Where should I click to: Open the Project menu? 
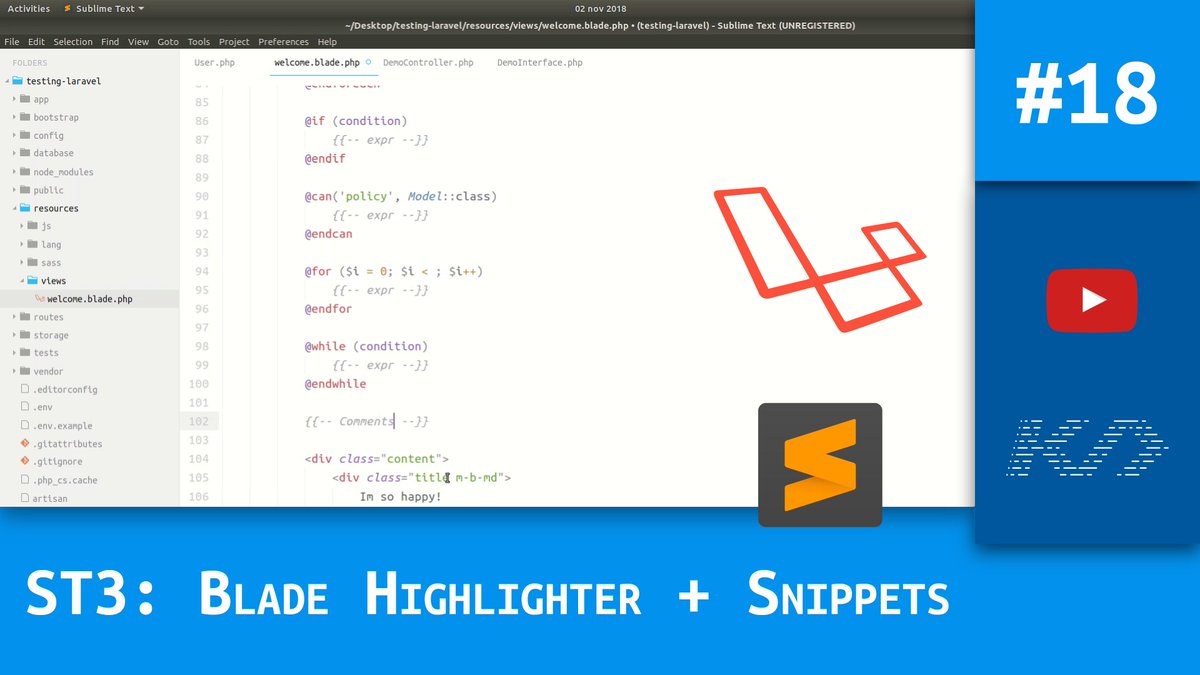coord(234,42)
